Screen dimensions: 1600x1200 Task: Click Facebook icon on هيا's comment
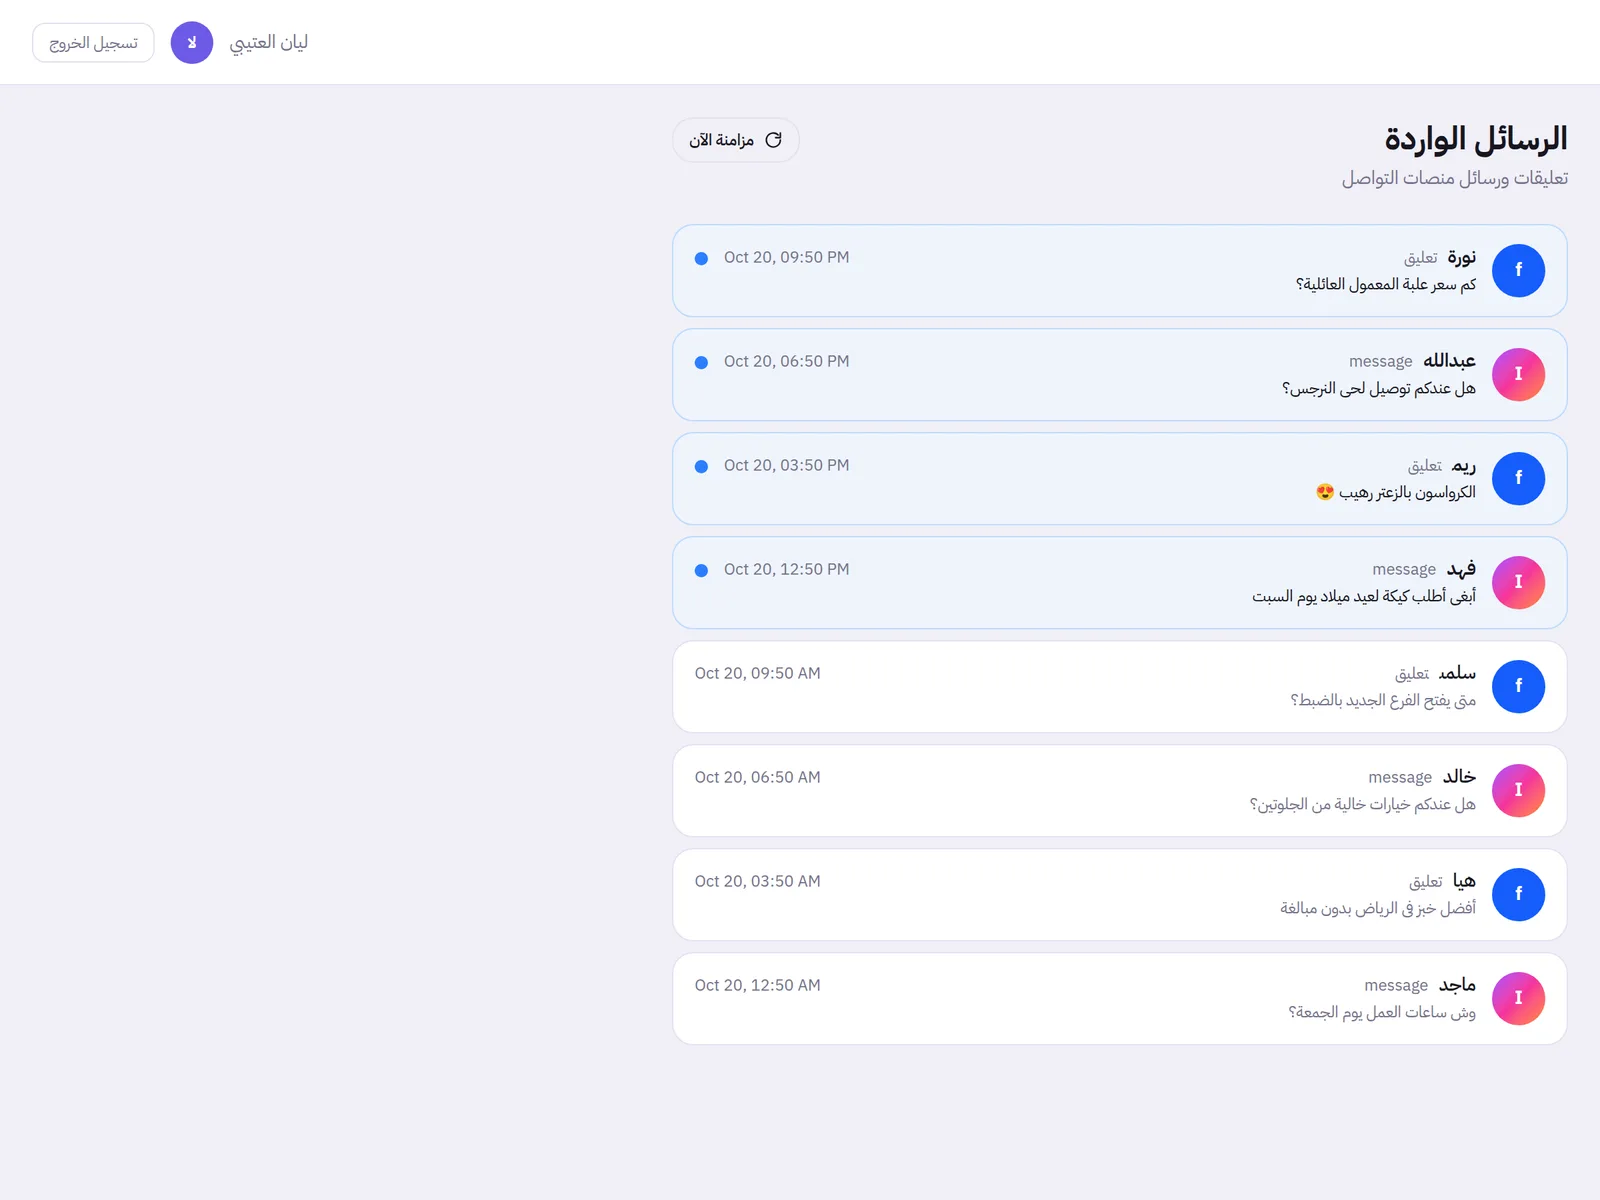(x=1518, y=895)
